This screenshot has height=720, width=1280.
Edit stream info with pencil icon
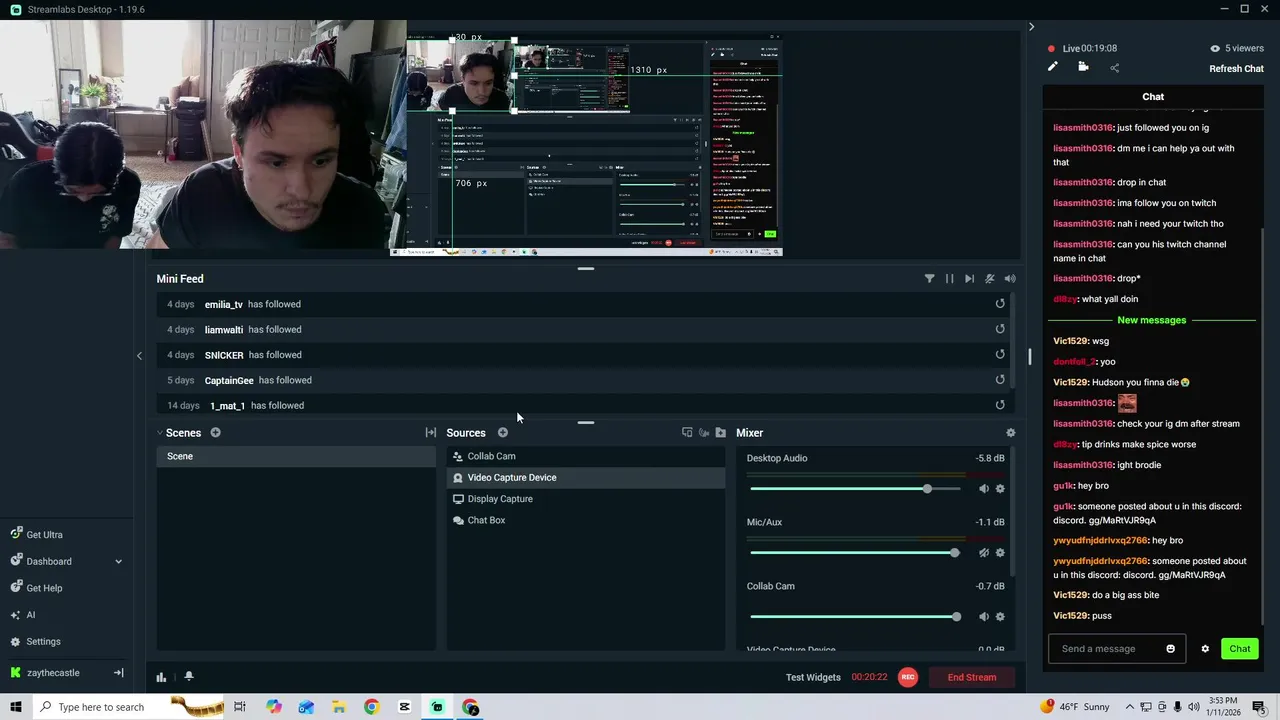pos(1052,67)
